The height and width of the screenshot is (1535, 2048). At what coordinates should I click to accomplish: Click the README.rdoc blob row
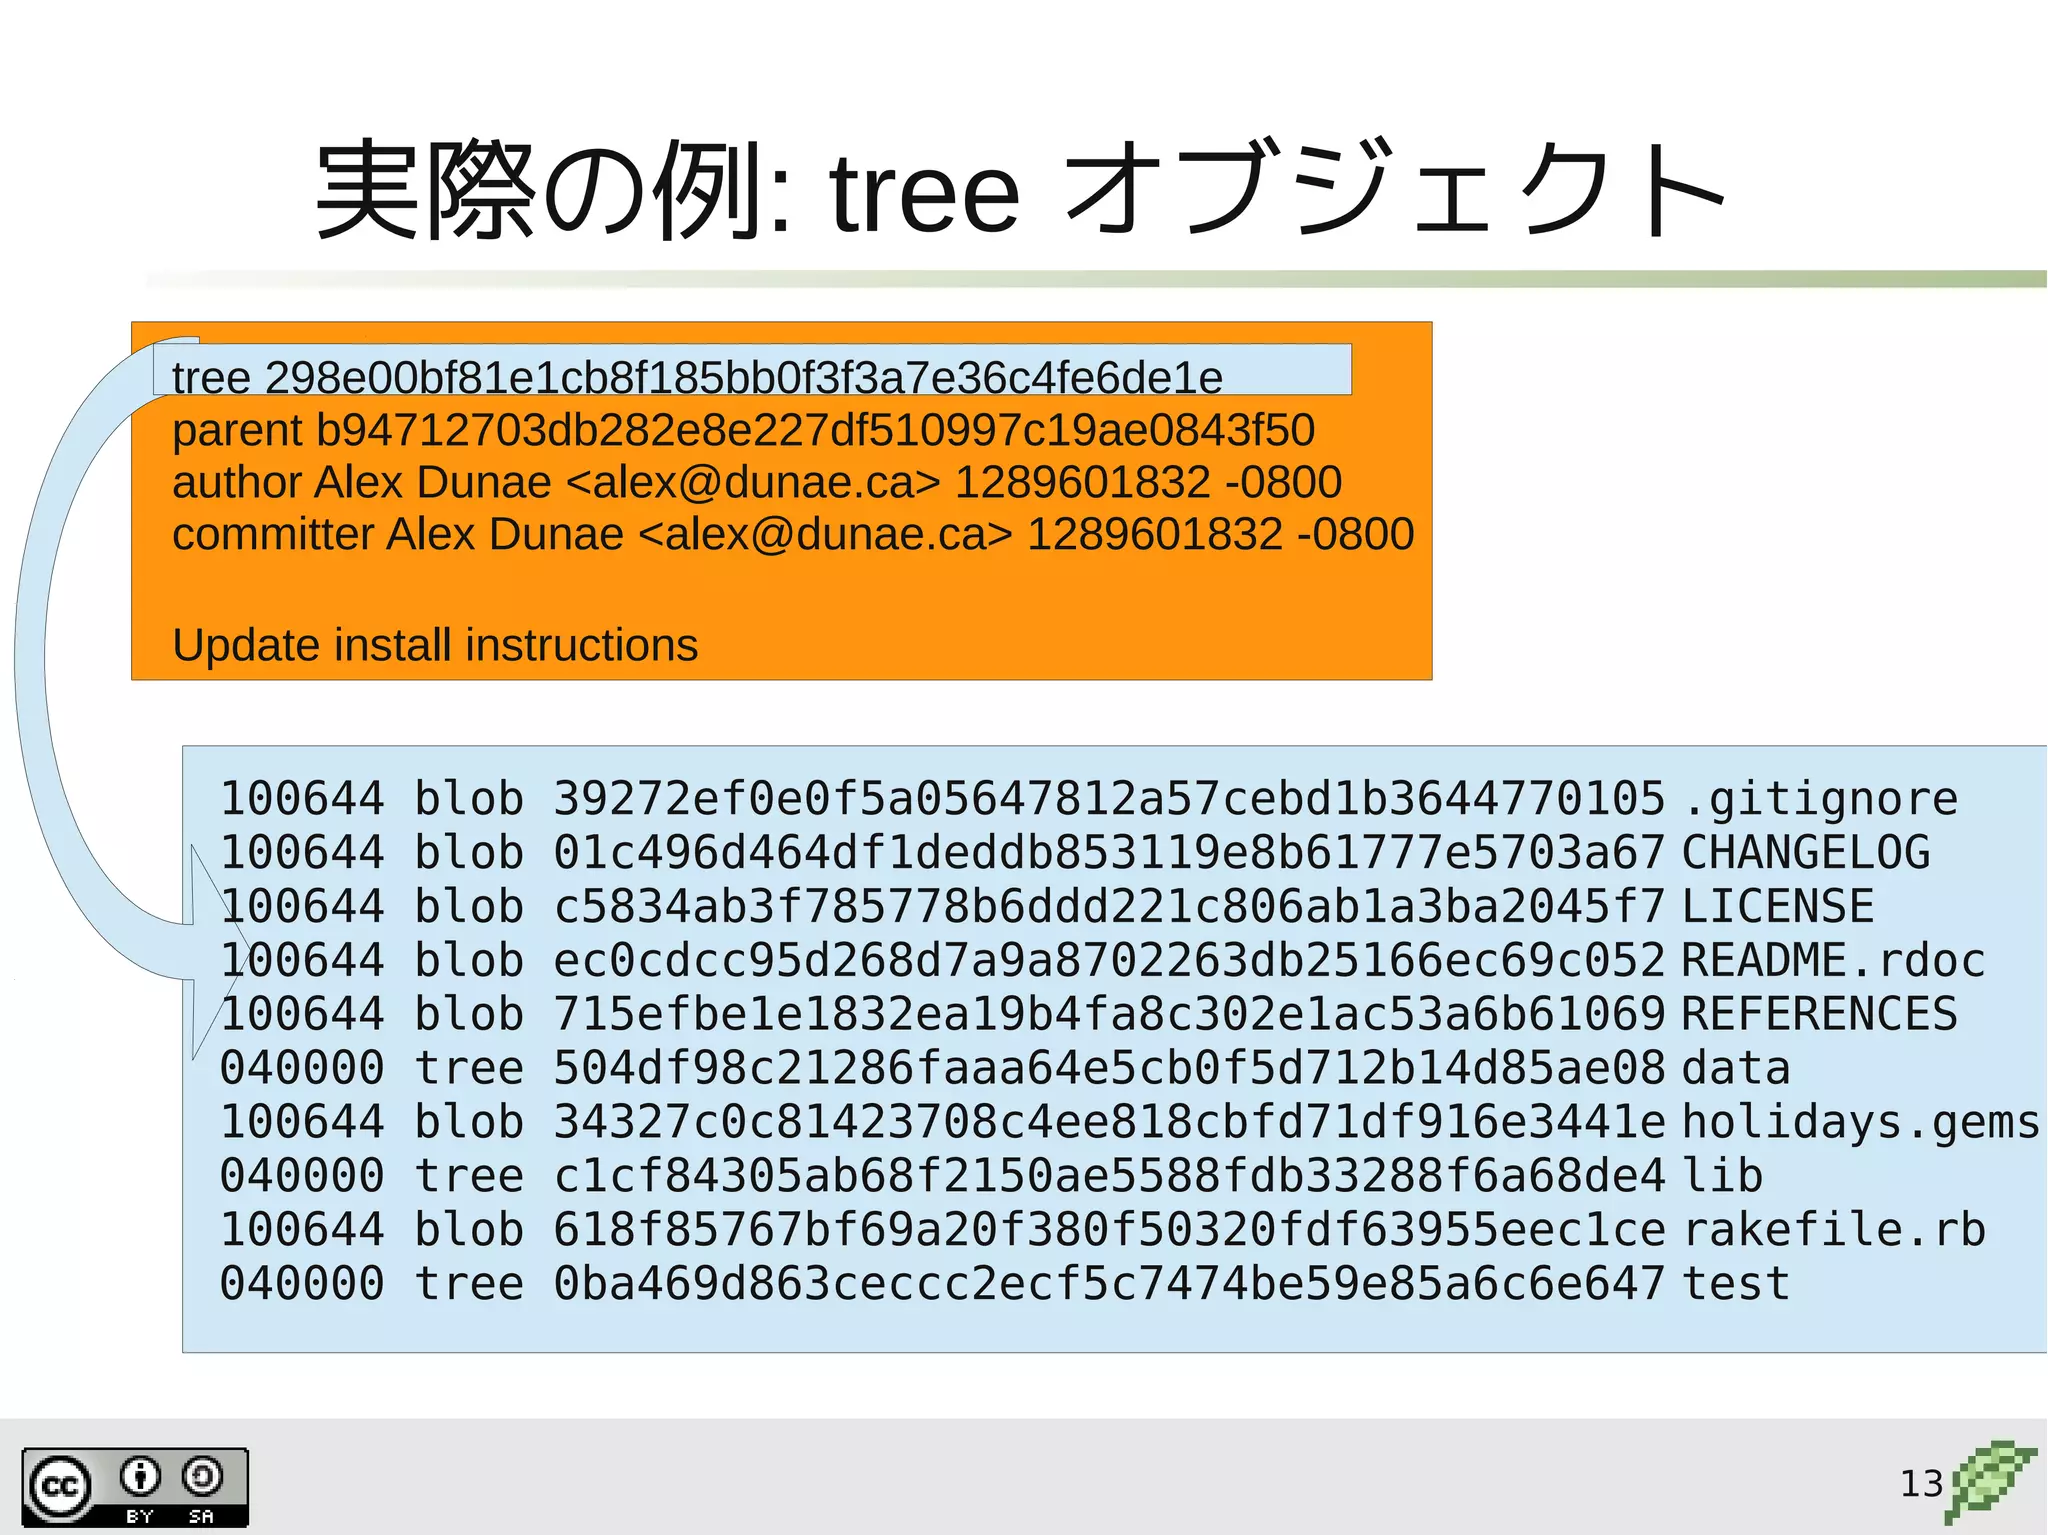tap(1103, 960)
